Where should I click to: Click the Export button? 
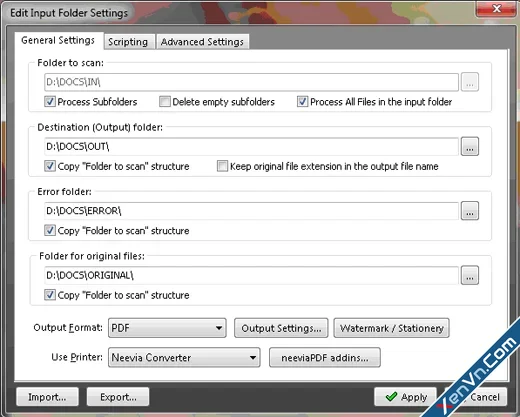(118, 397)
